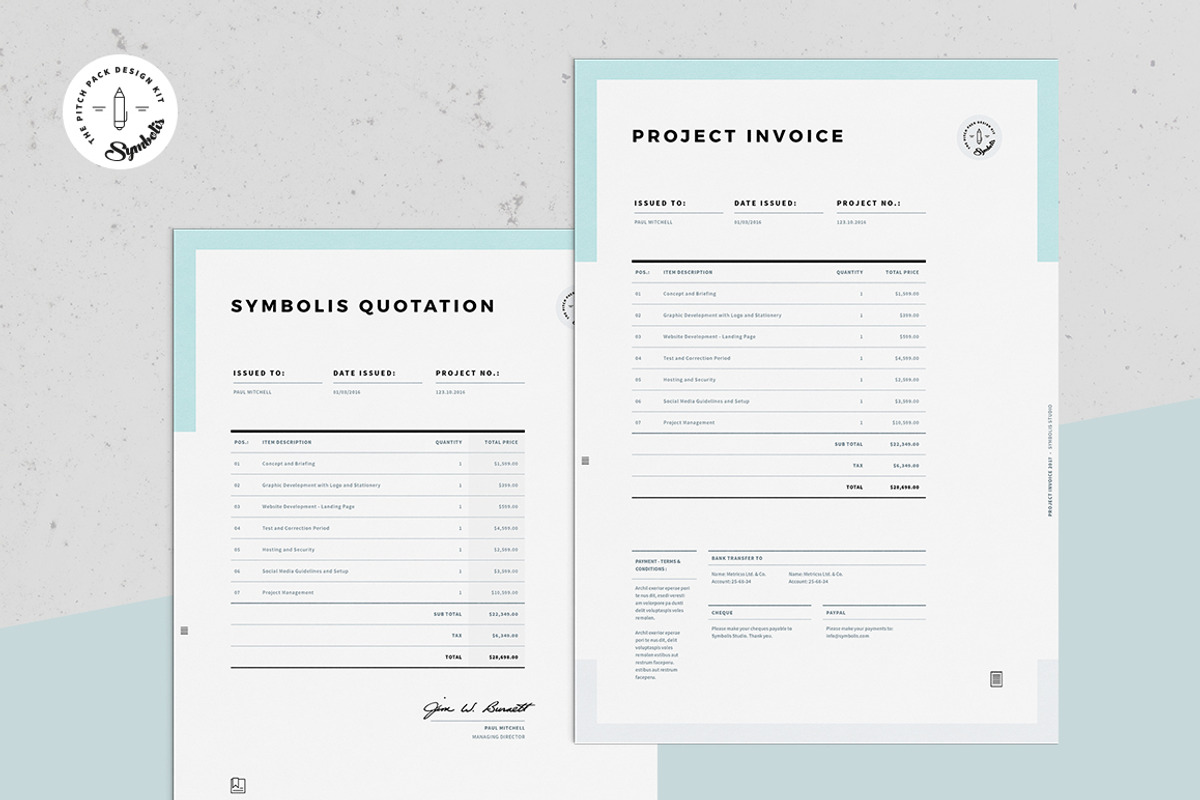Click the small lines icon on quotation left margin
The width and height of the screenshot is (1200, 800).
[x=183, y=631]
